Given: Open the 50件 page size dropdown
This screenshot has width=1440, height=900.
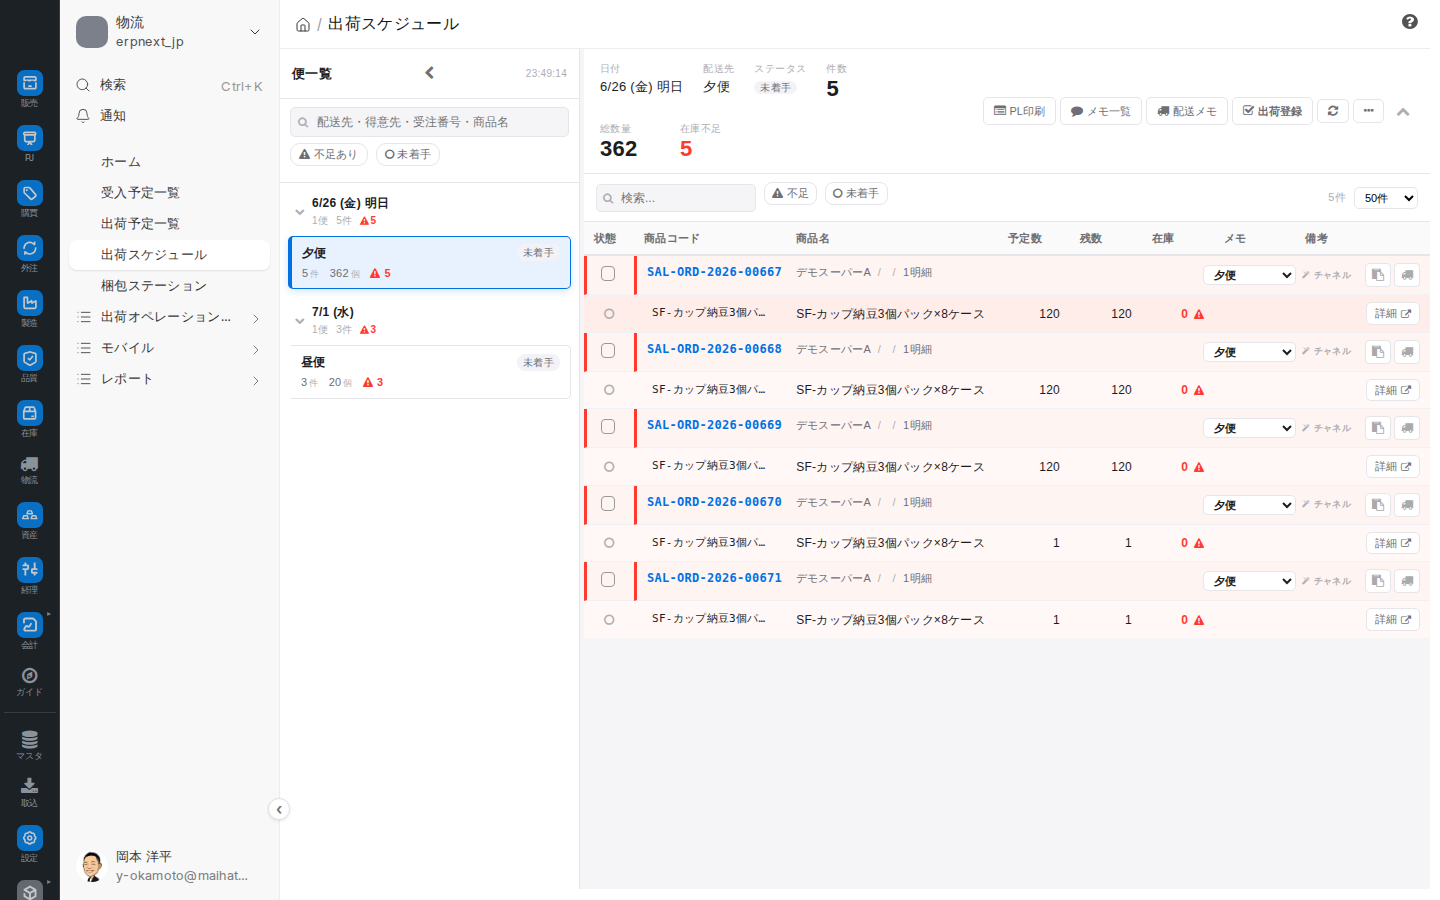Looking at the screenshot, I should coord(1386,198).
